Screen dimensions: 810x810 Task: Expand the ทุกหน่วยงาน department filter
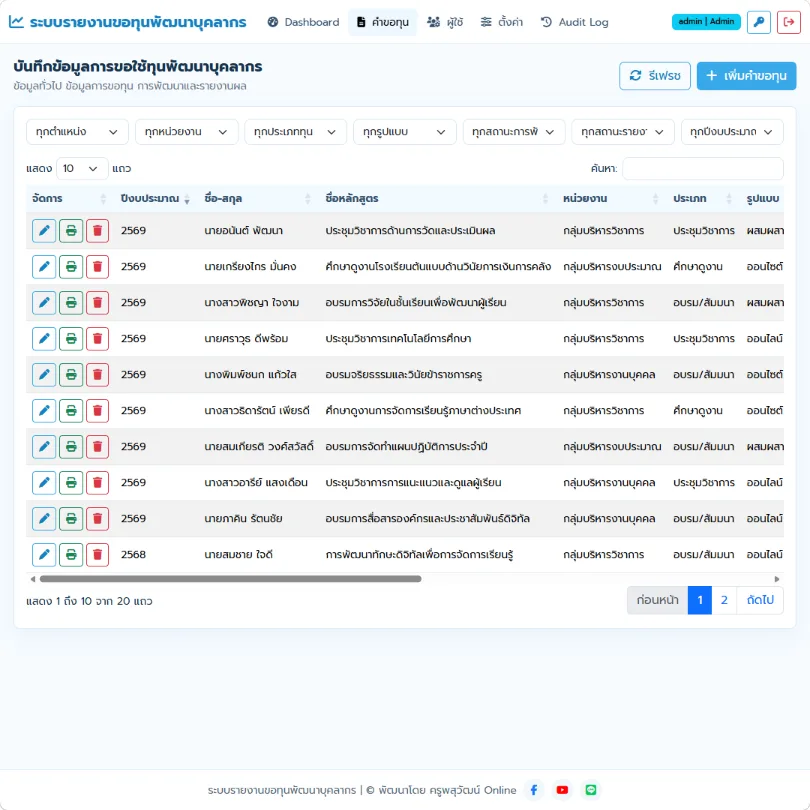pos(186,132)
